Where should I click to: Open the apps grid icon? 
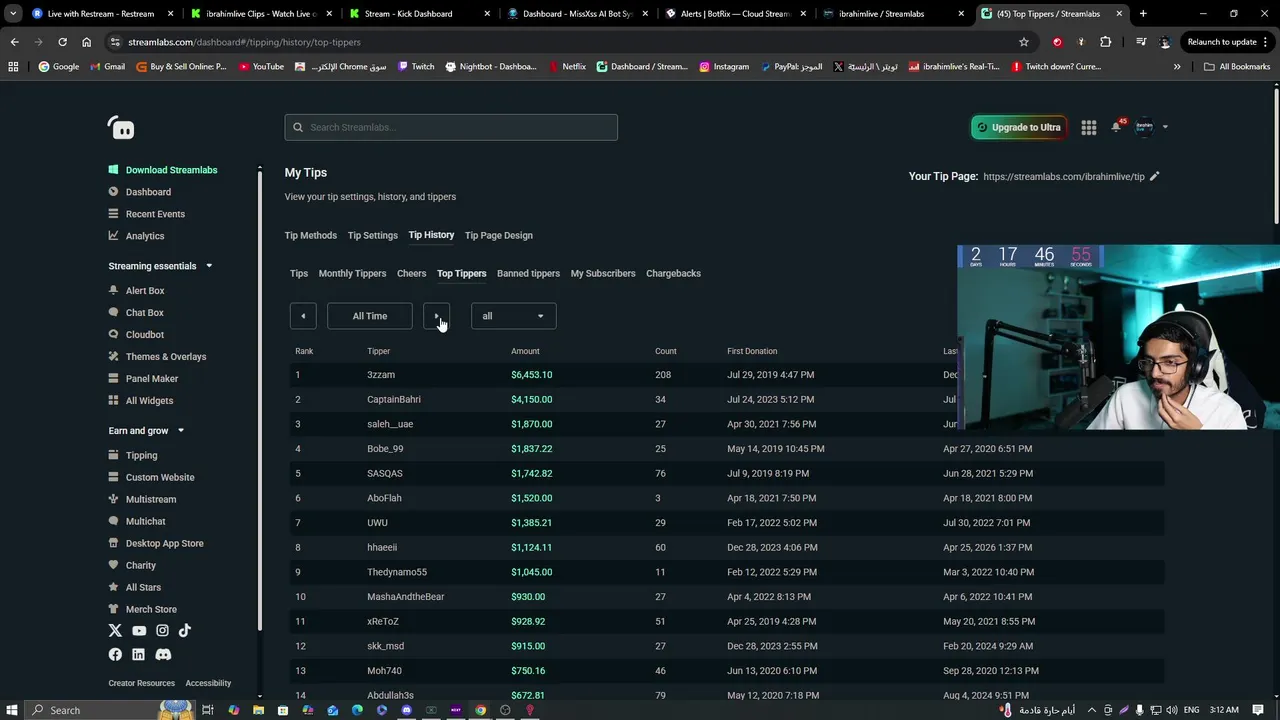click(1089, 127)
